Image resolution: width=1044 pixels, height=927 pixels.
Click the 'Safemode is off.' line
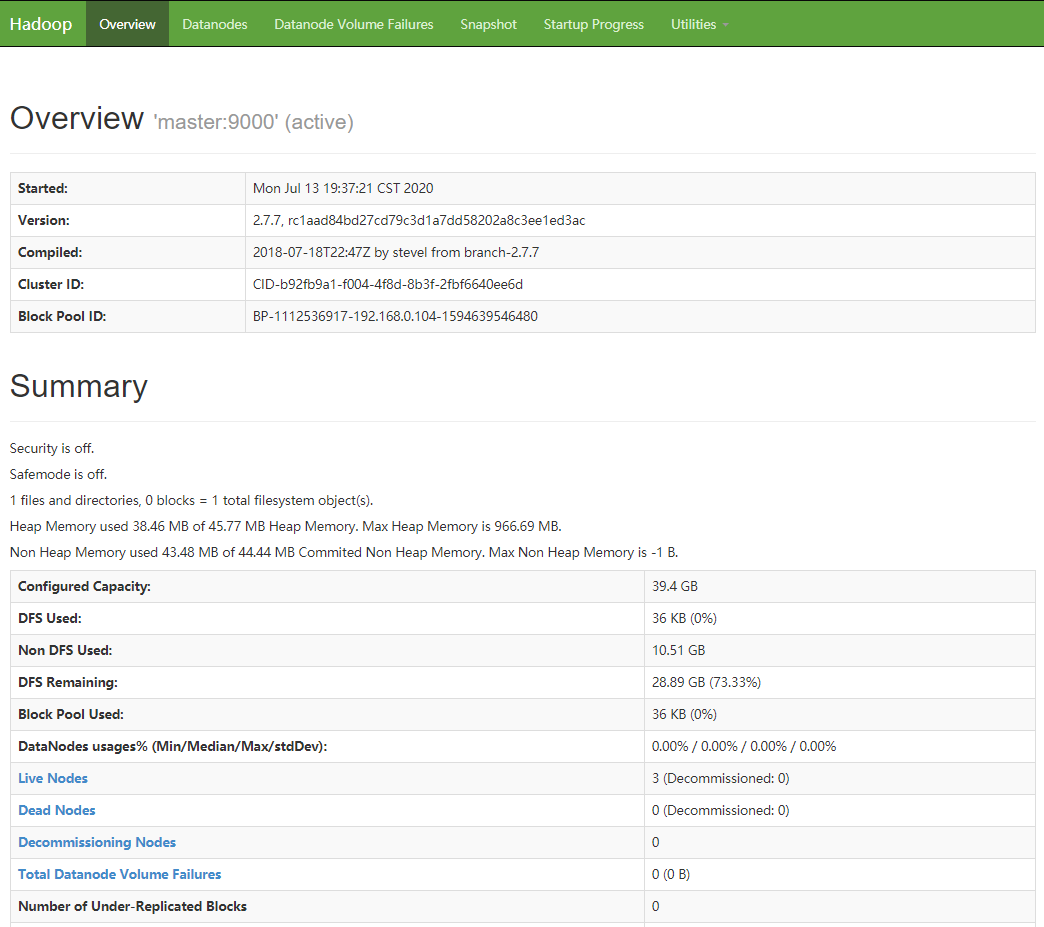(x=58, y=474)
